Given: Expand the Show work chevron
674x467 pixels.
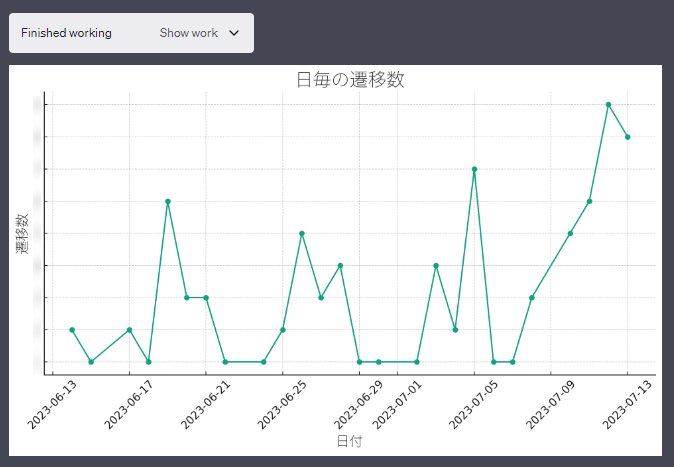Looking at the screenshot, I should pyautogui.click(x=234, y=33).
